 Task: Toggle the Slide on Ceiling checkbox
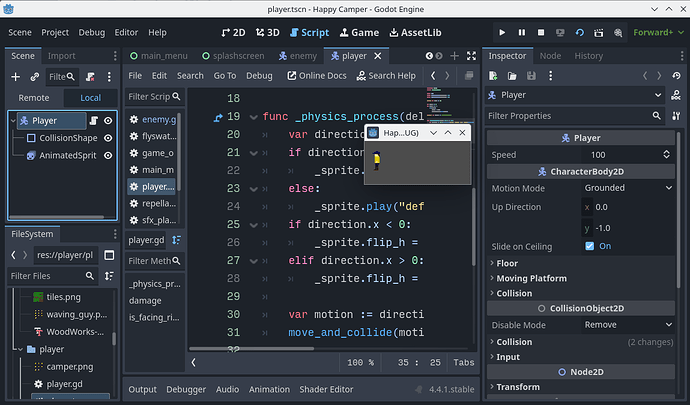click(590, 246)
